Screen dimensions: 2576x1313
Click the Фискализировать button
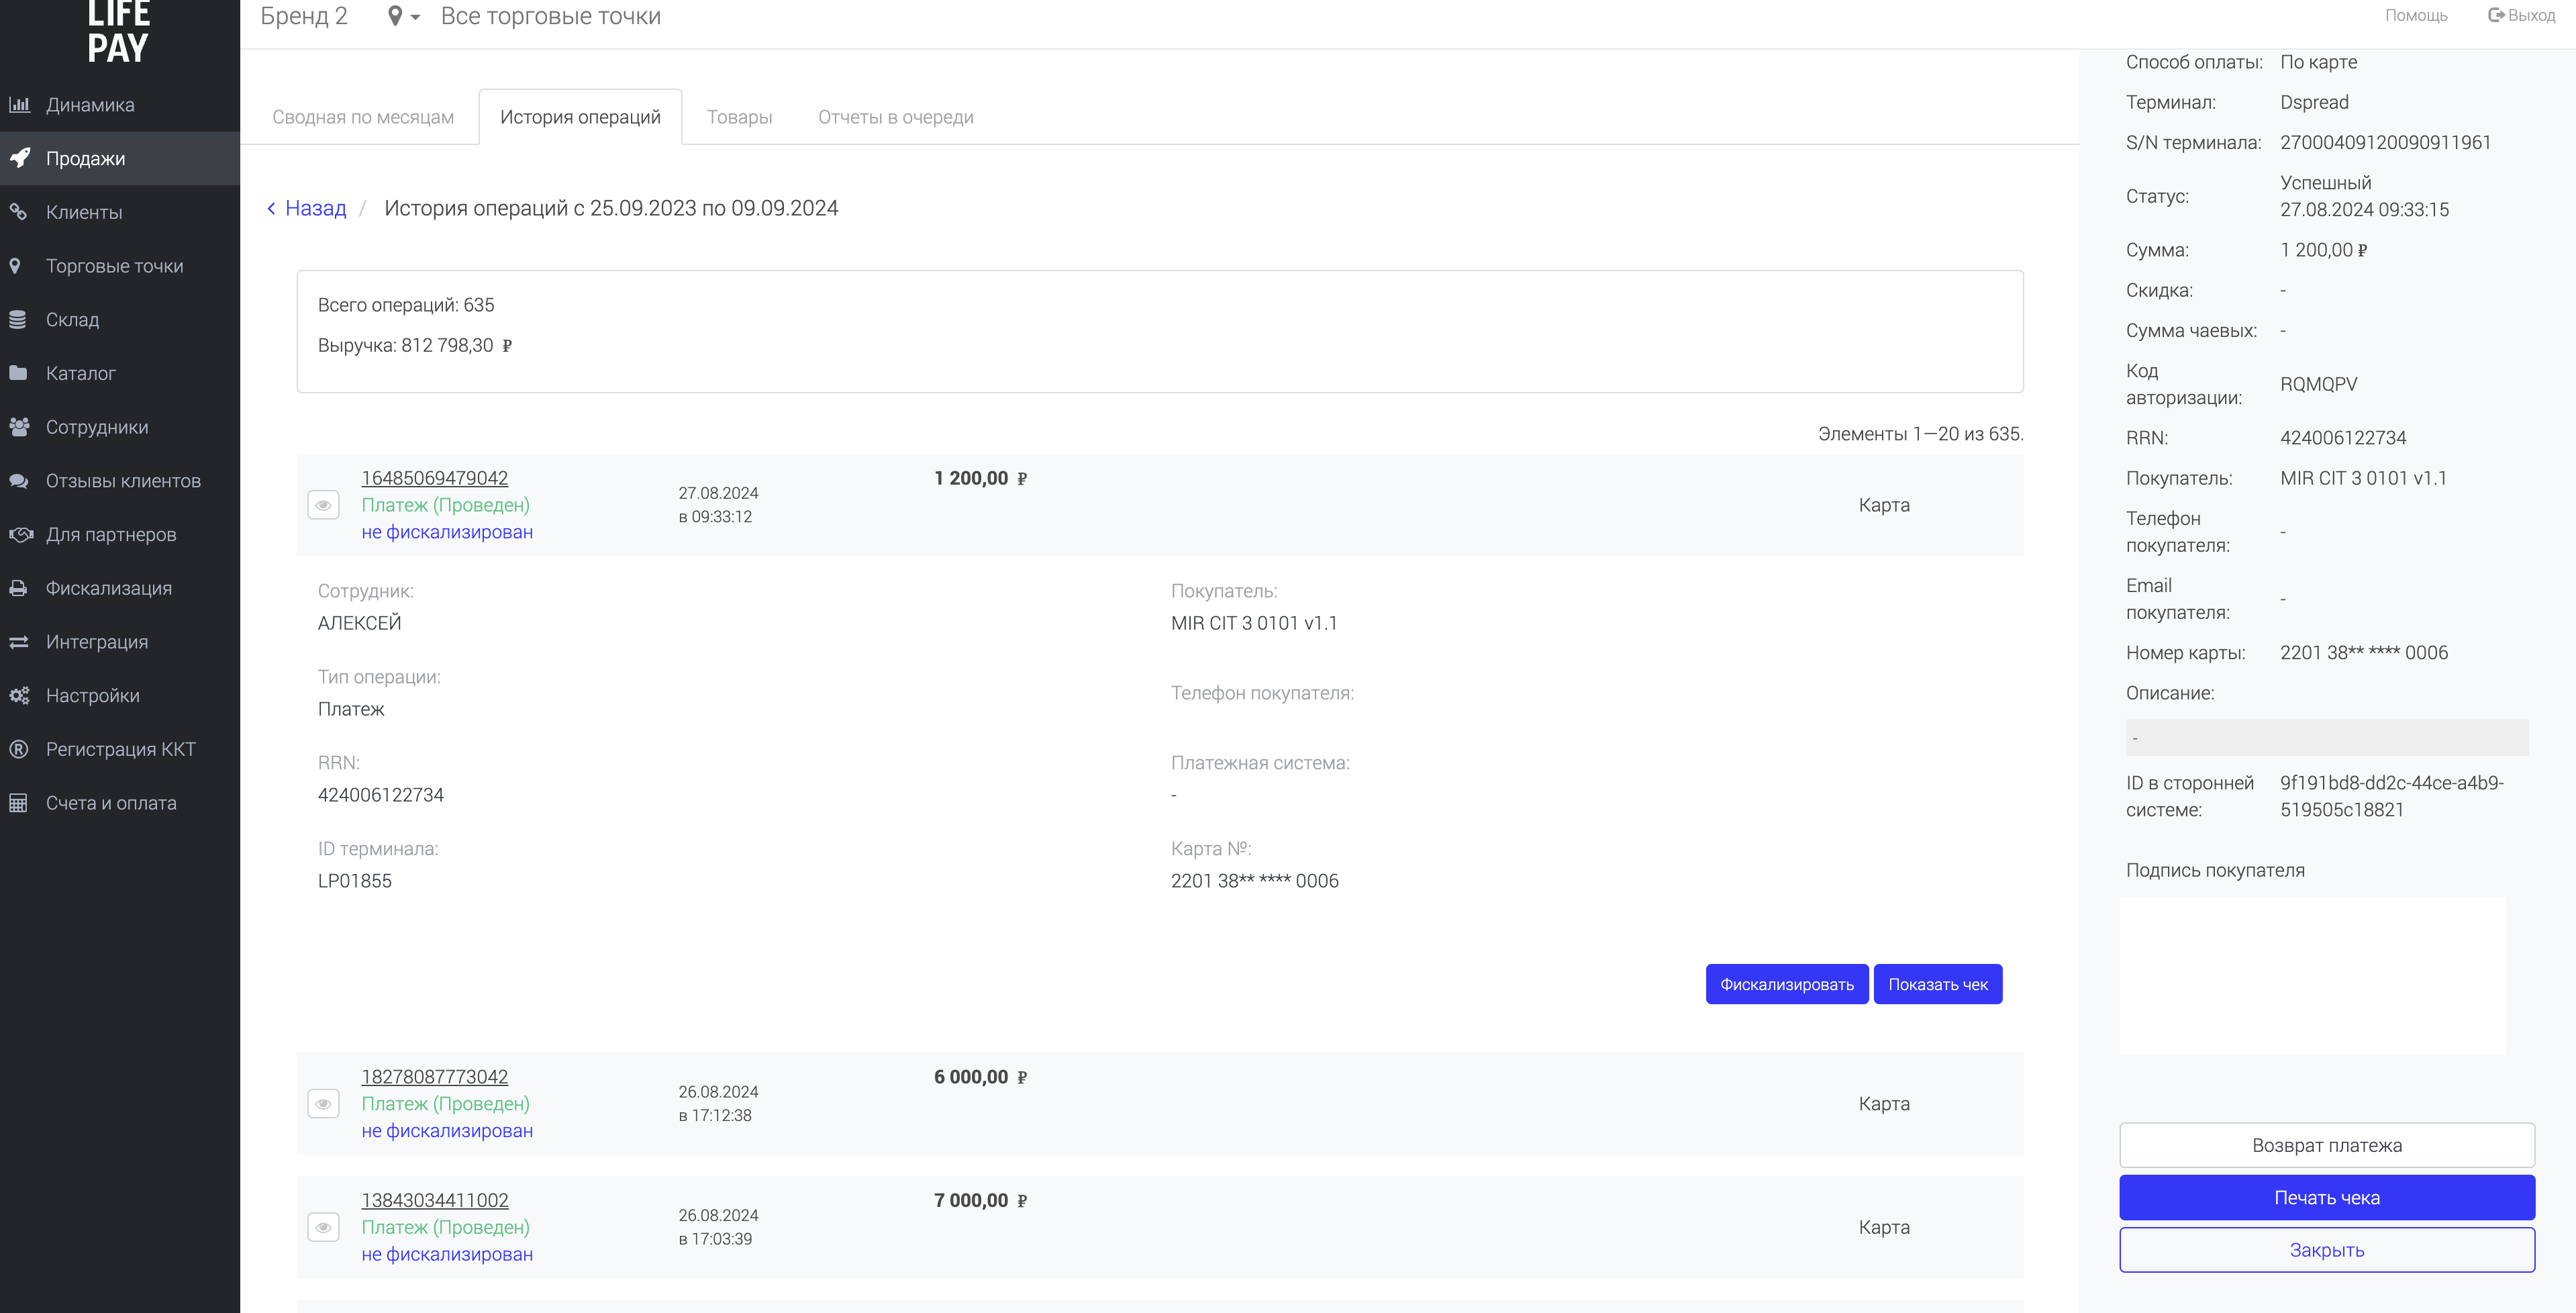click(1786, 984)
